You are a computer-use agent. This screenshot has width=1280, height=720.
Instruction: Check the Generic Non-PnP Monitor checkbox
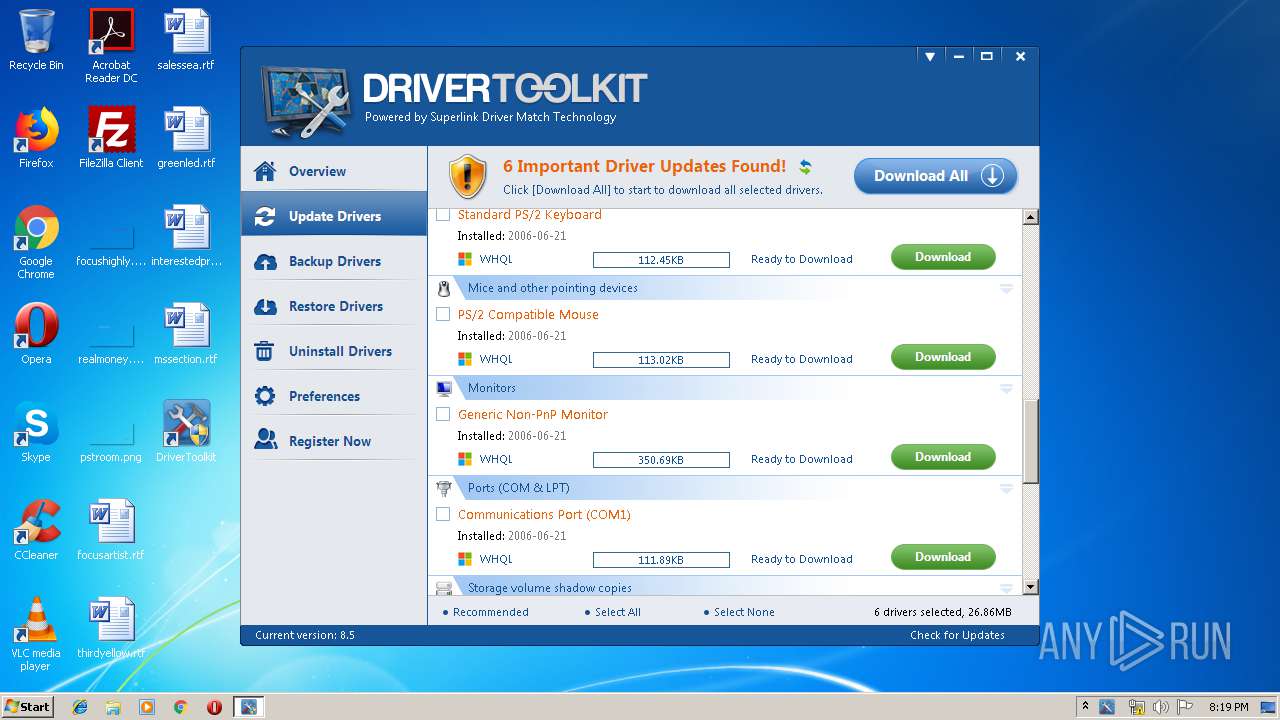[443, 414]
